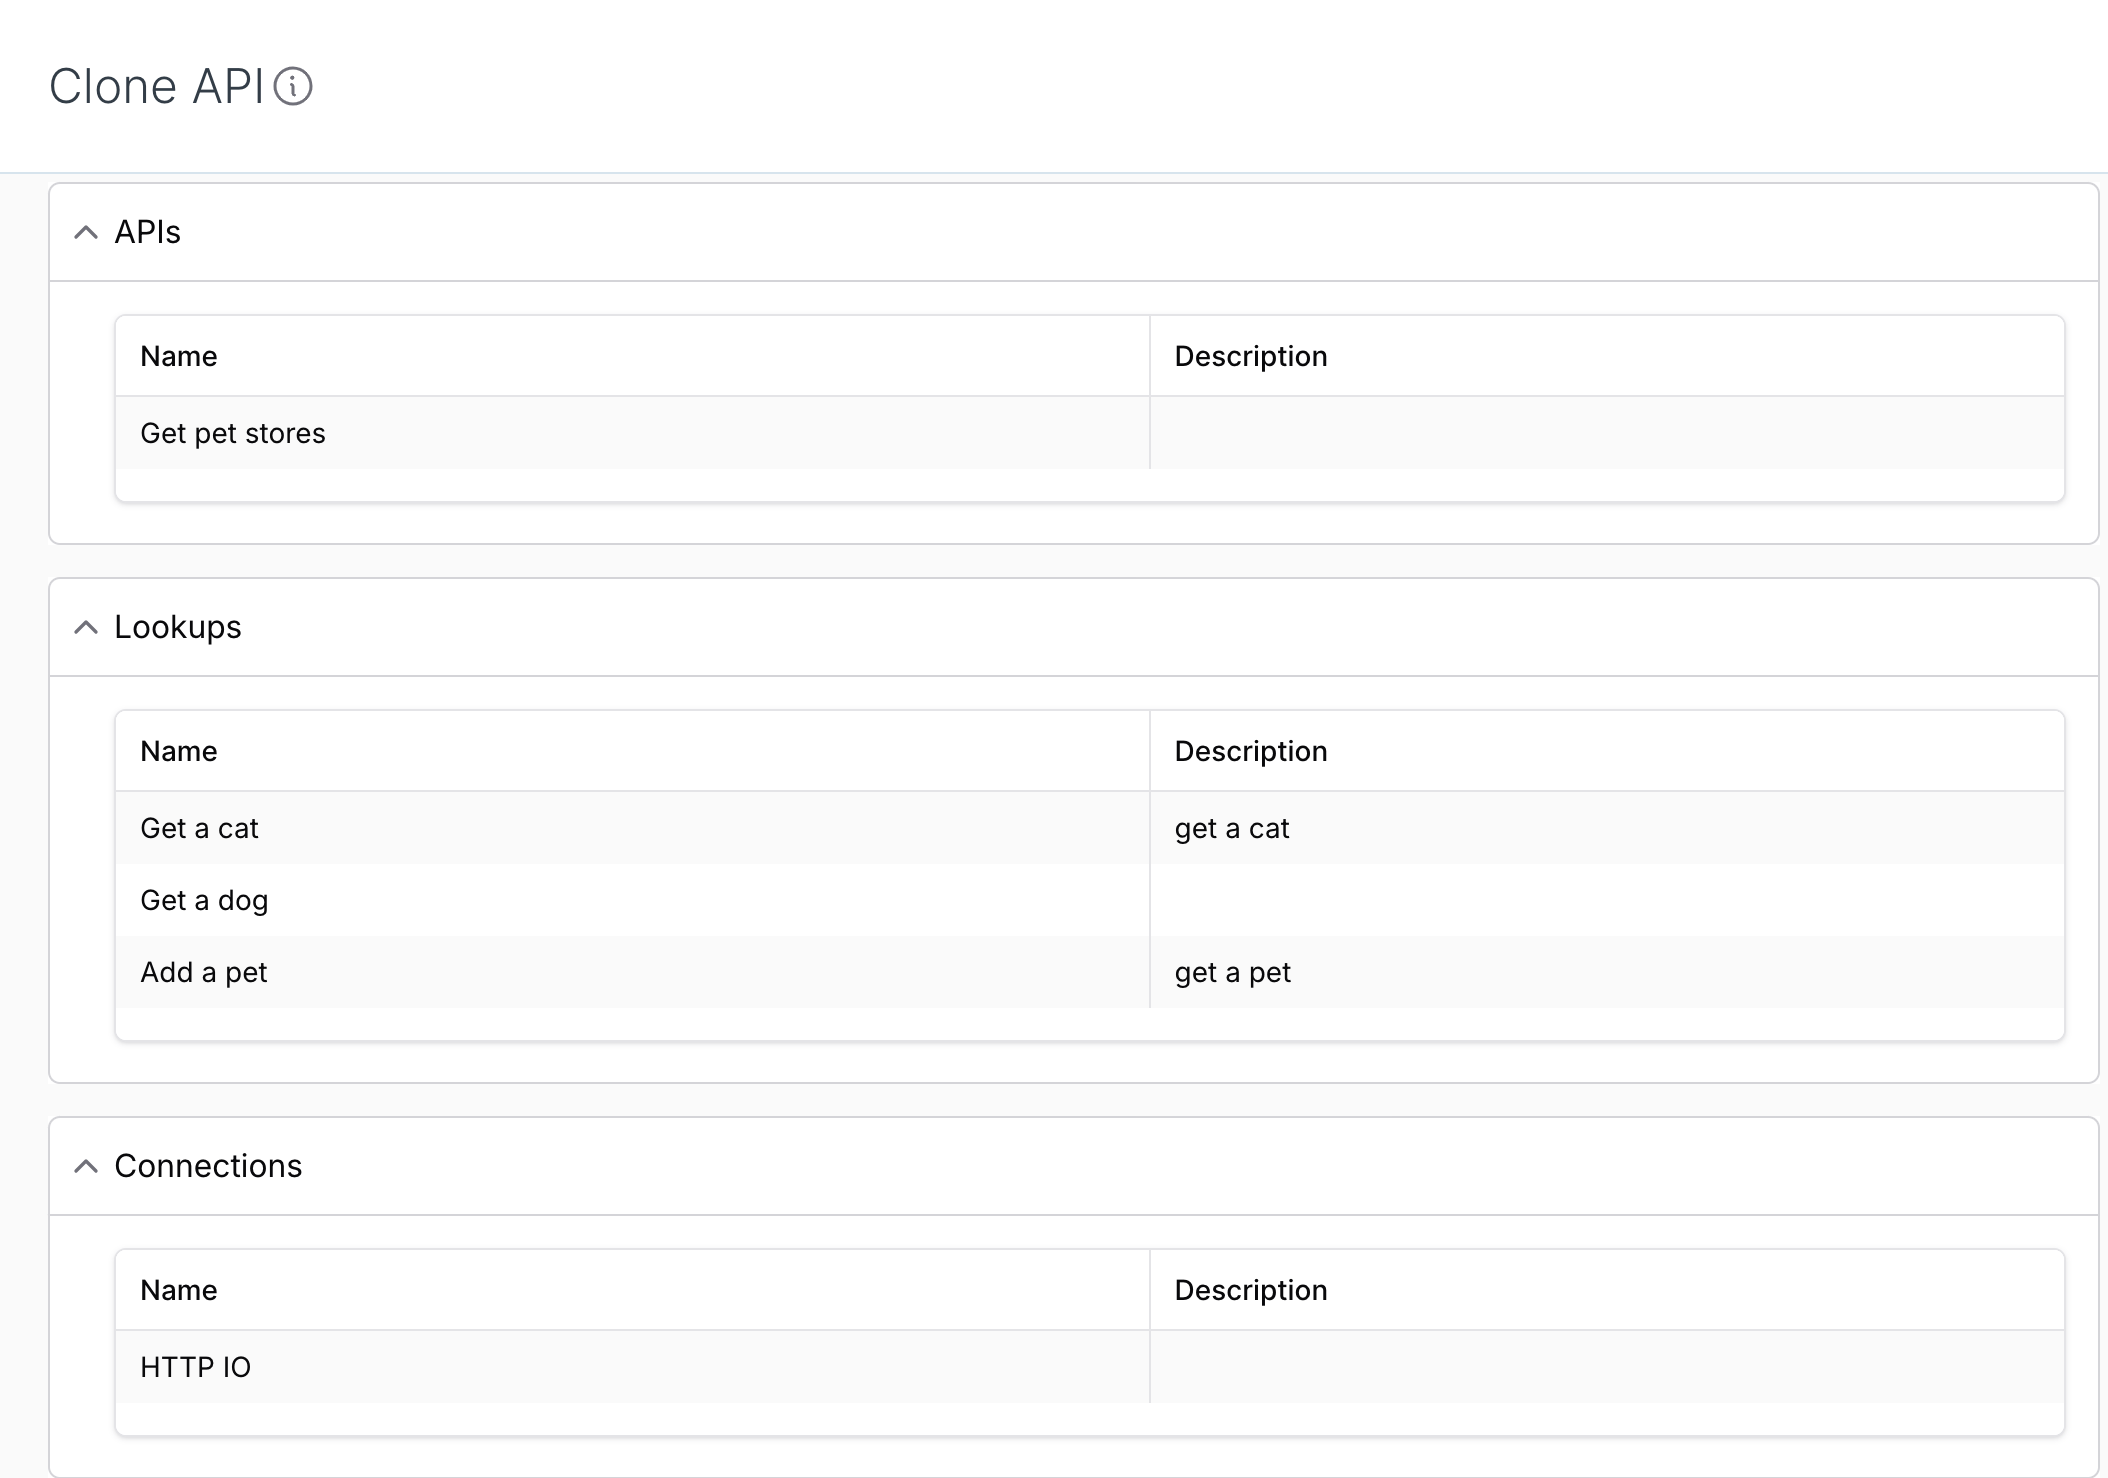Select the HTTP IO connection row

(x=1090, y=1367)
